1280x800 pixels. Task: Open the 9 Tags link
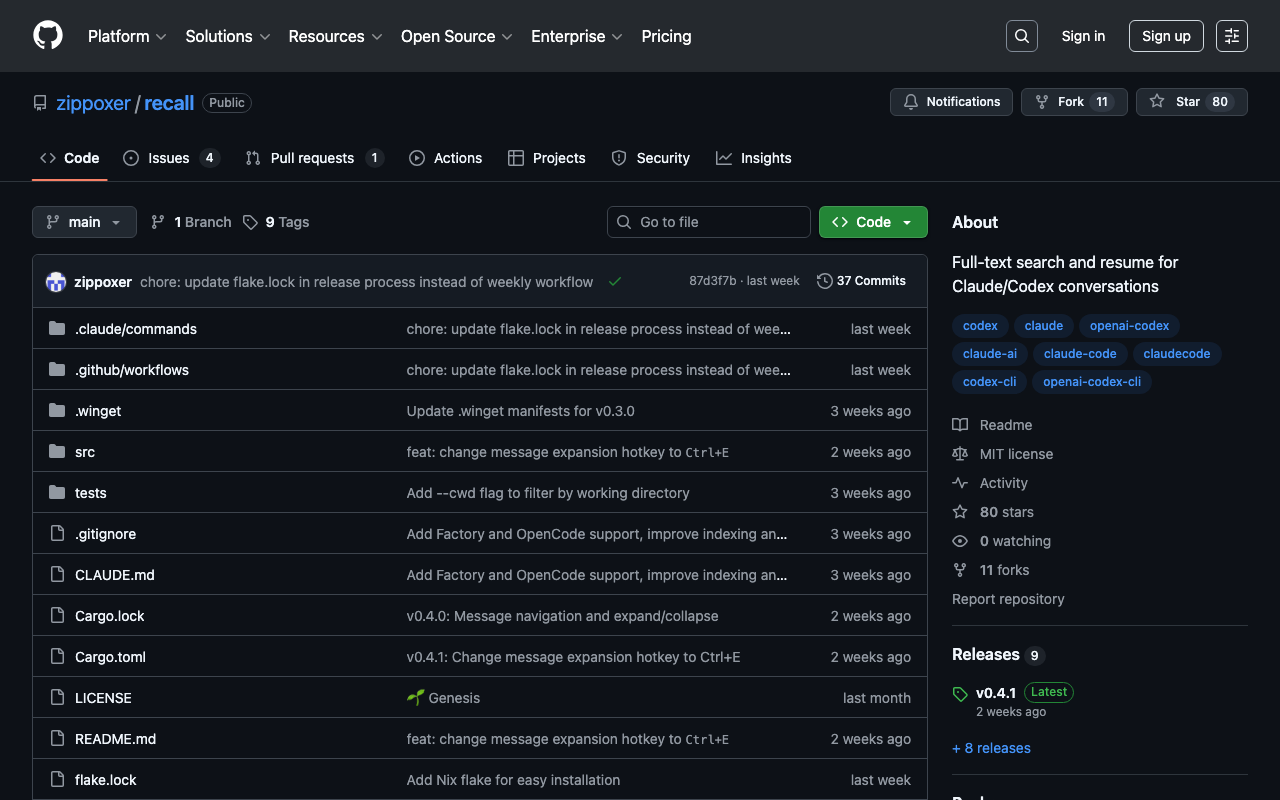tap(276, 222)
